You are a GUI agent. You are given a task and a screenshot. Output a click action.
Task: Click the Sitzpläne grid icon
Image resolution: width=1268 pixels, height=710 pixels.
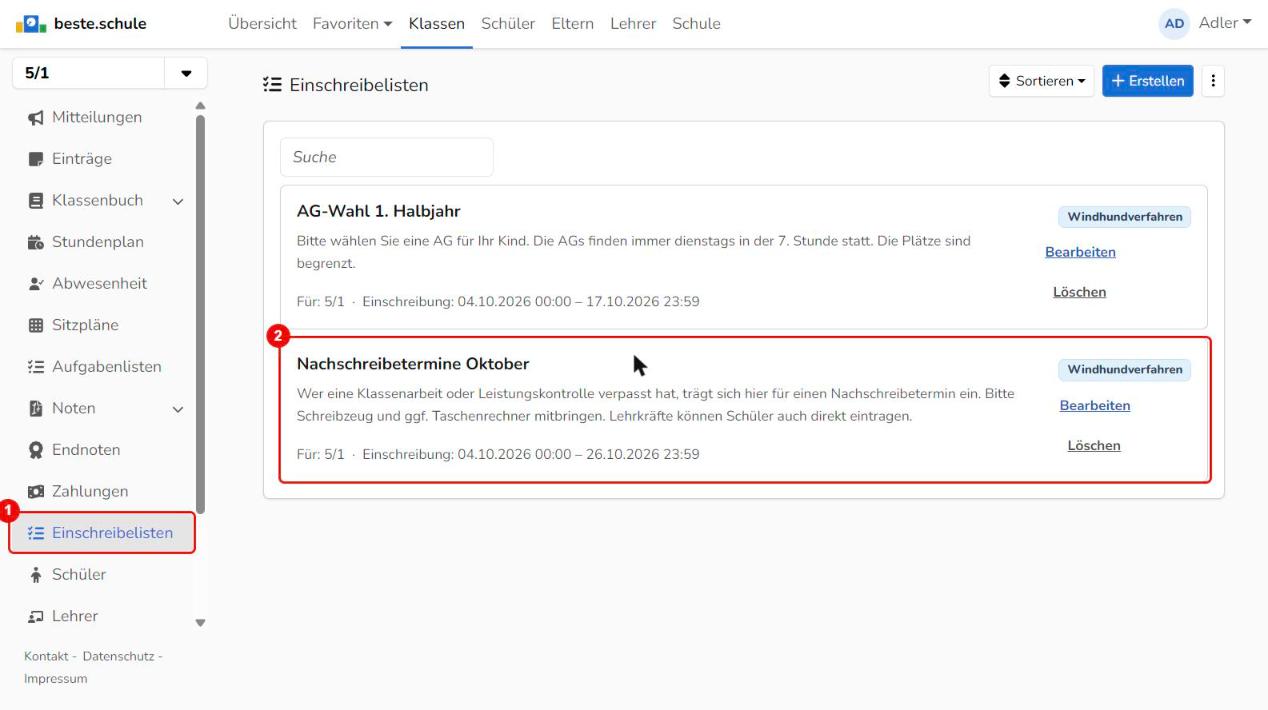pos(36,325)
